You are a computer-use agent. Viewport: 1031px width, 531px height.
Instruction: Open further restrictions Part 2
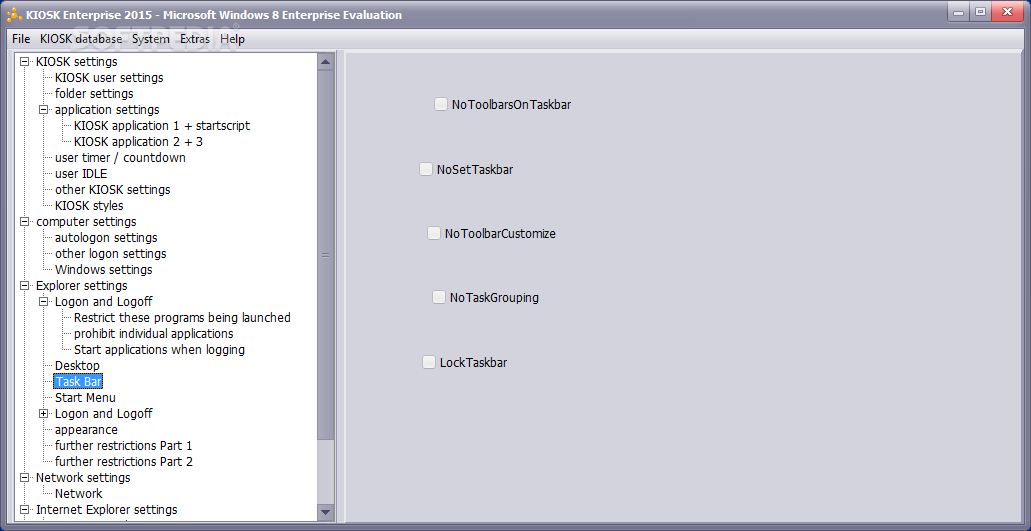click(x=124, y=461)
